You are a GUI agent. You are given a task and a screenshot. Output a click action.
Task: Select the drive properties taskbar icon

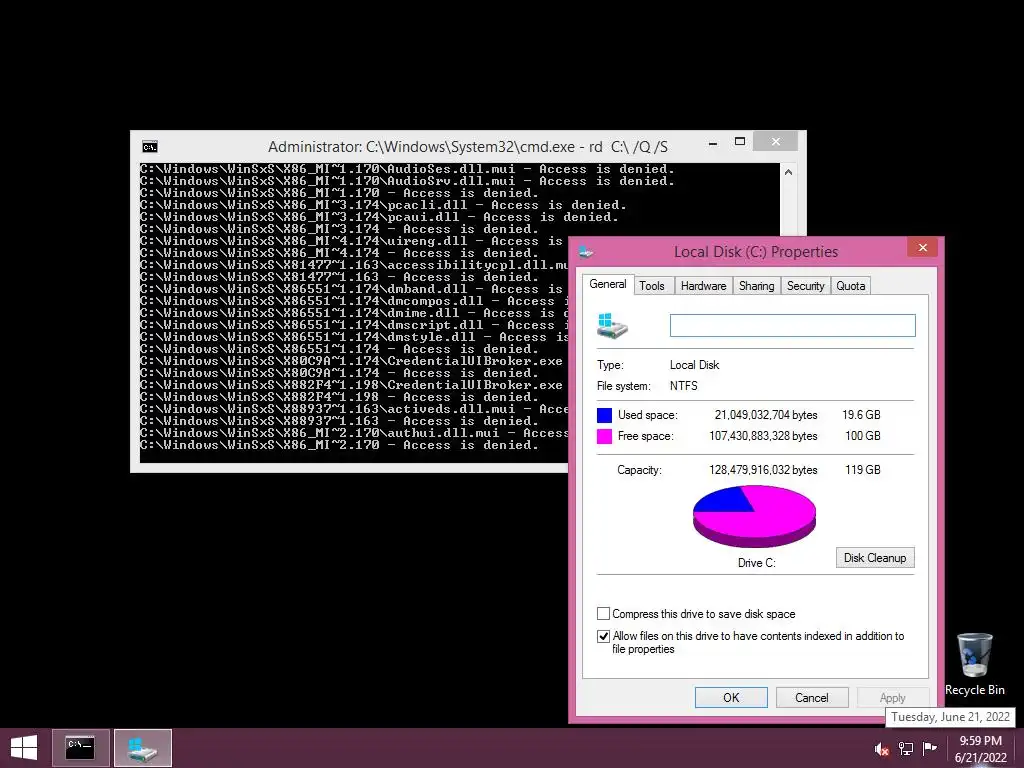[x=143, y=748]
